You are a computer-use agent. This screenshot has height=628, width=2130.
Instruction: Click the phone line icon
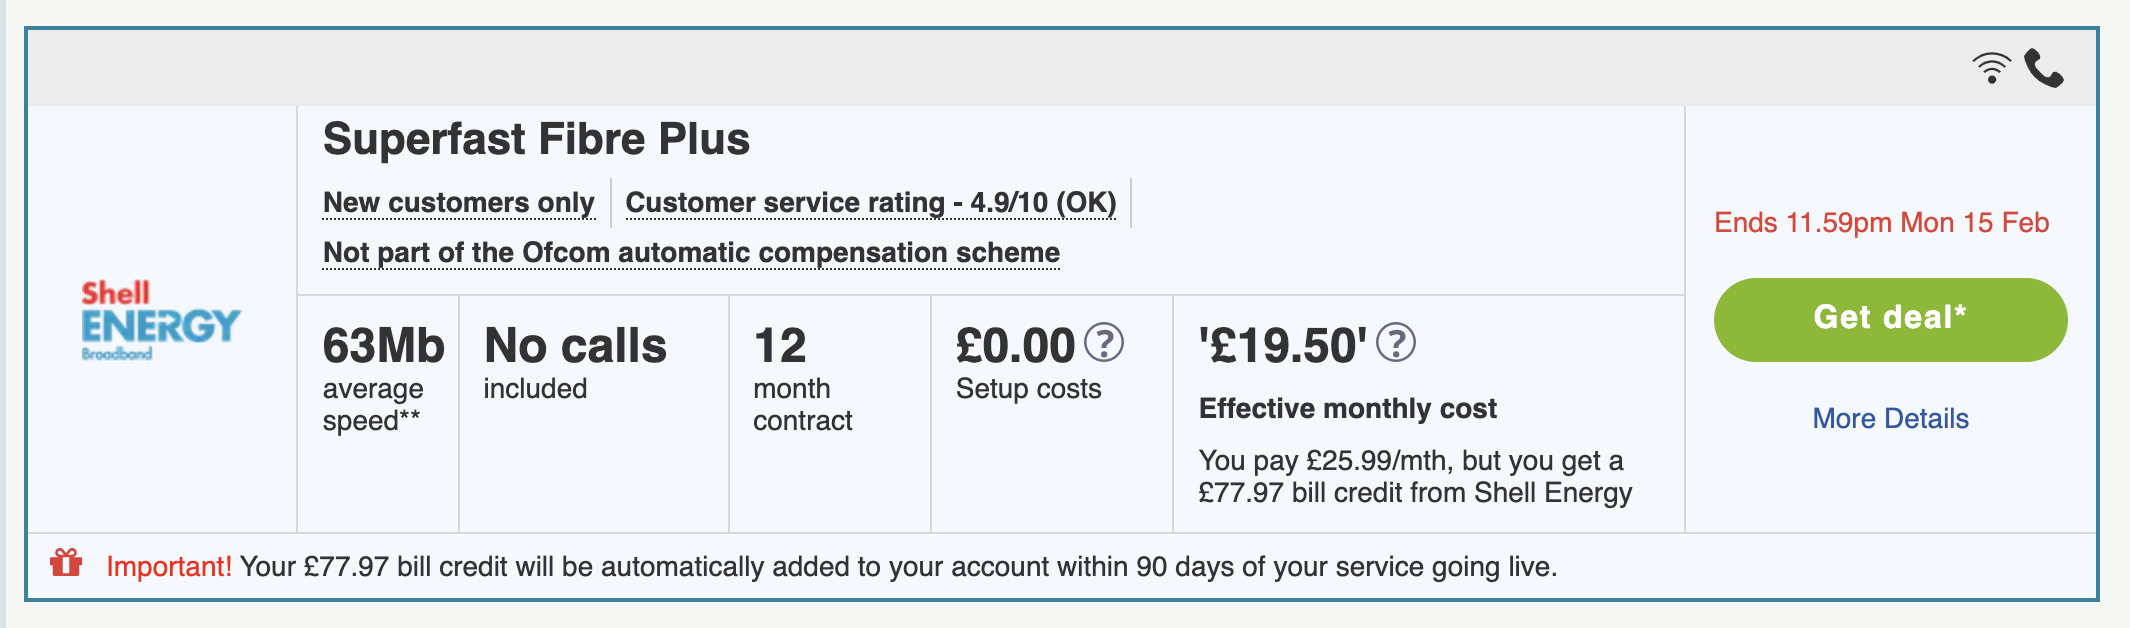tap(2044, 68)
